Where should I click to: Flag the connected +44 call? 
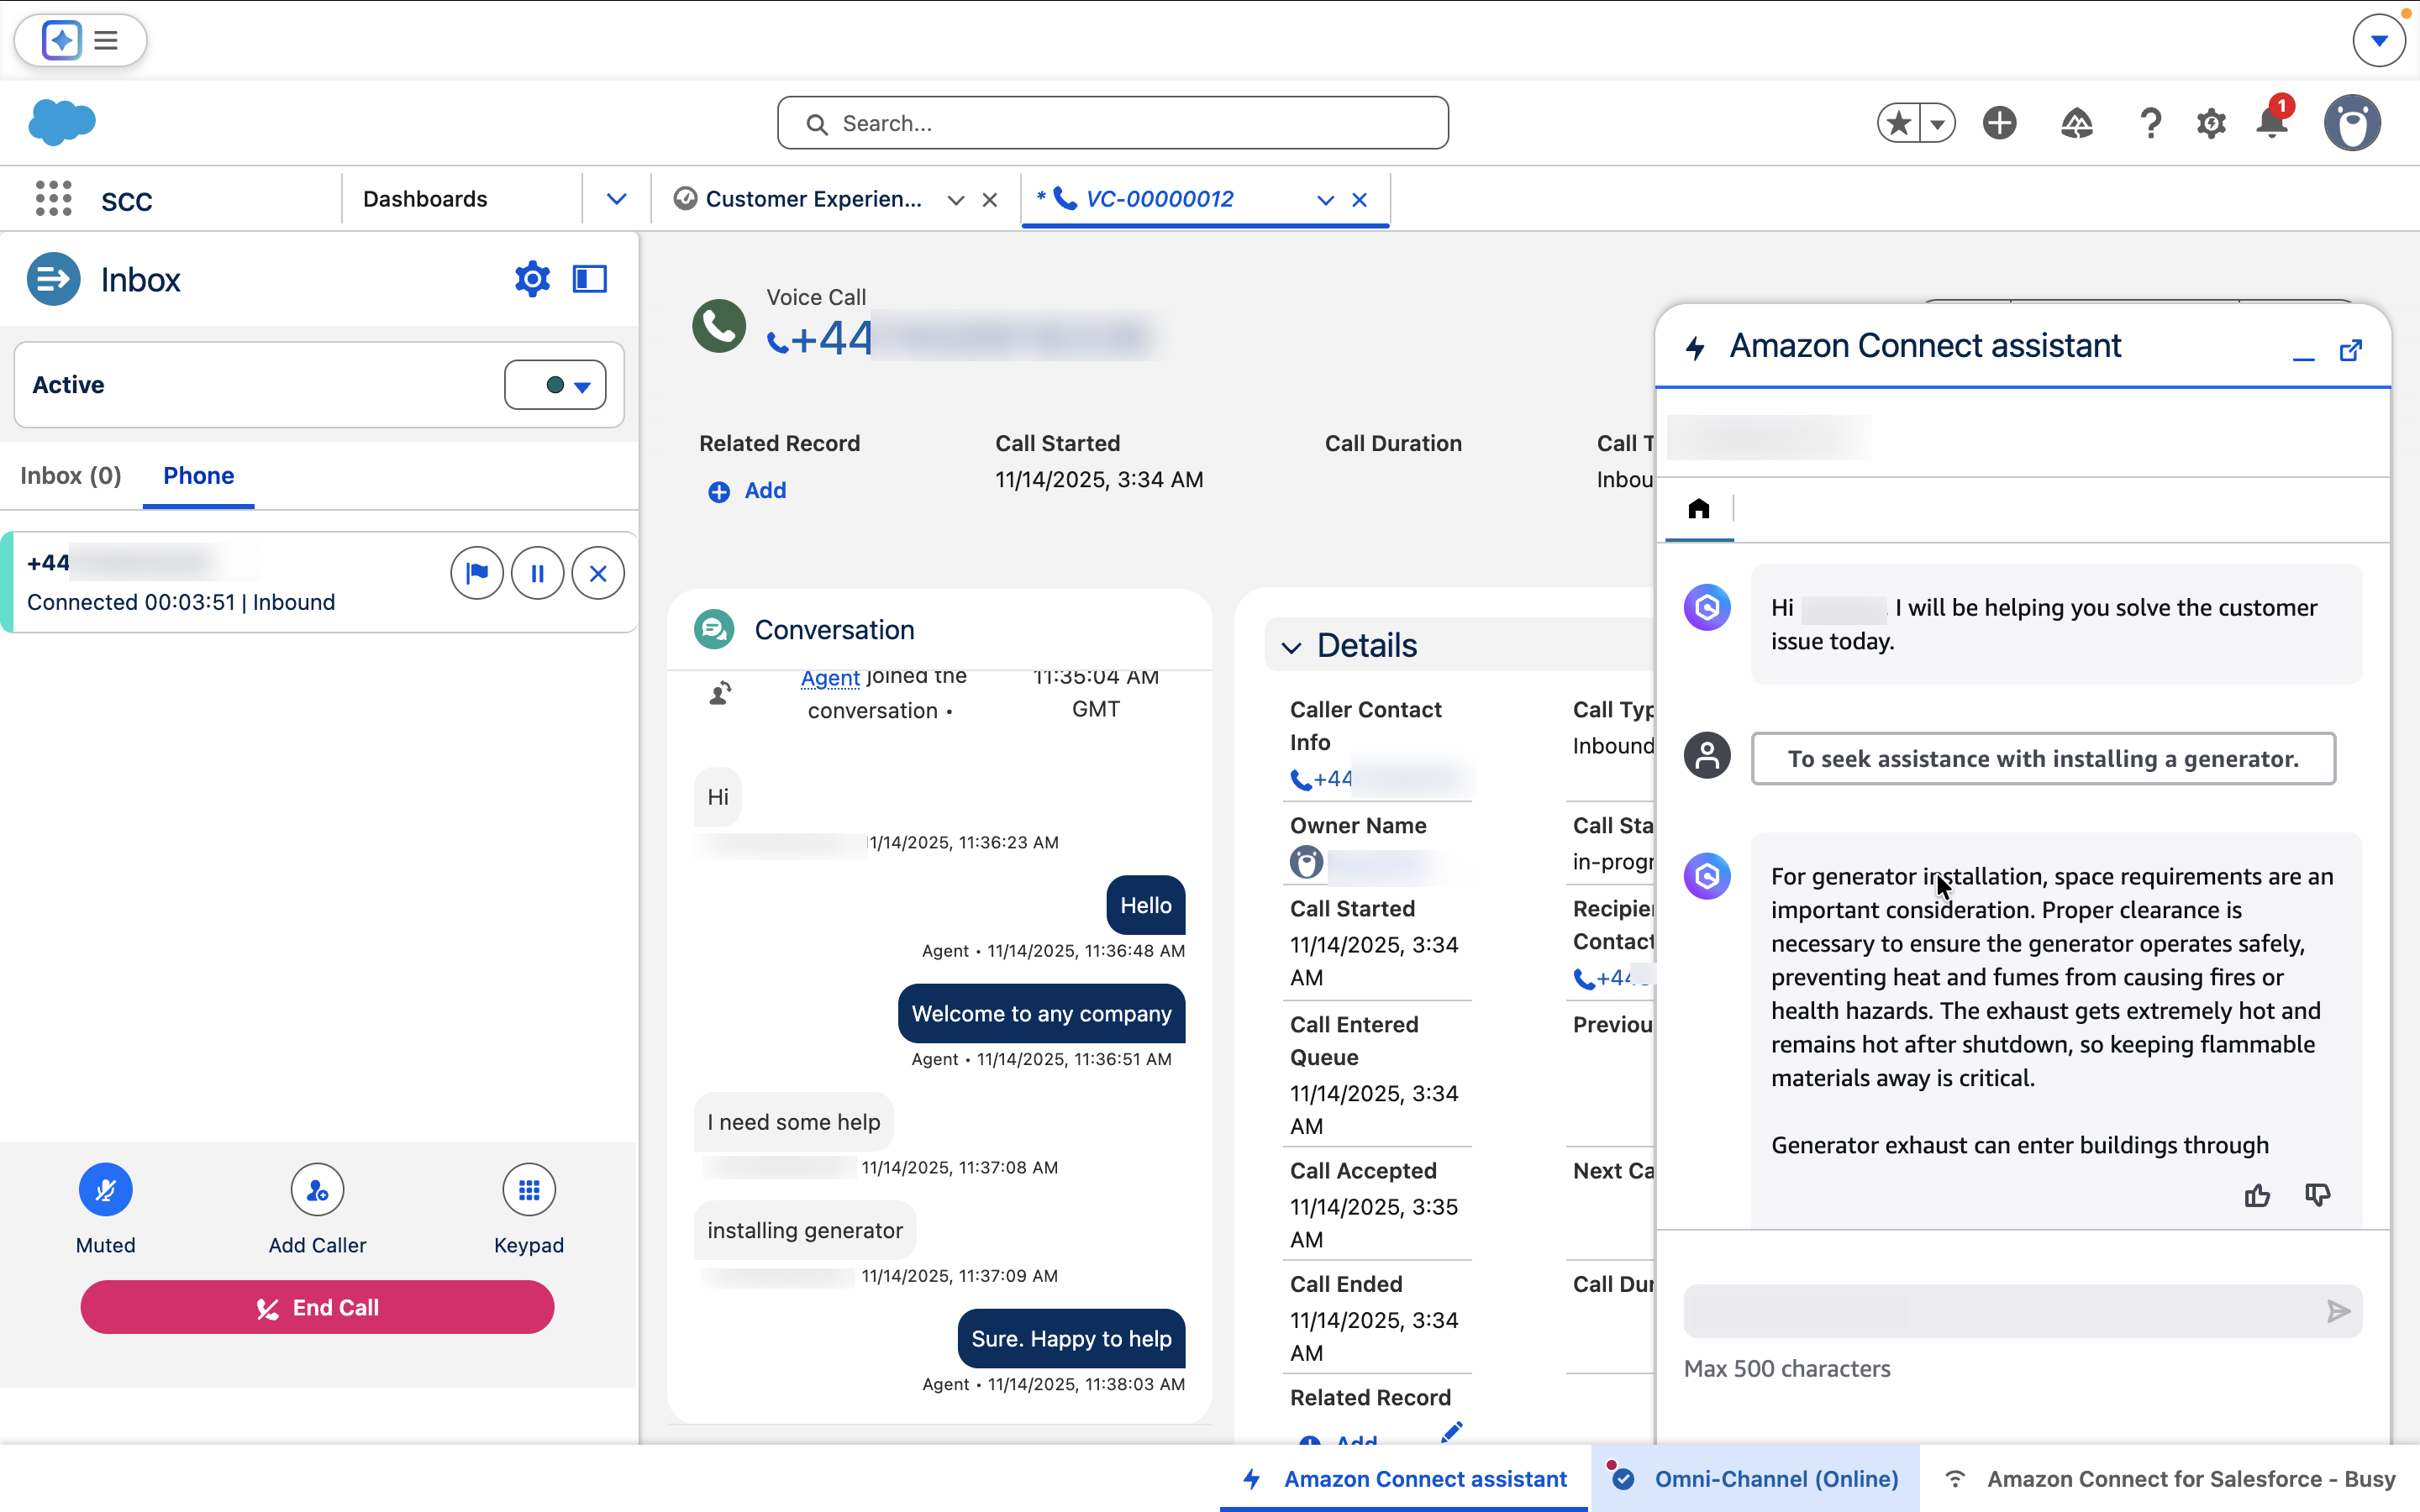coord(477,573)
